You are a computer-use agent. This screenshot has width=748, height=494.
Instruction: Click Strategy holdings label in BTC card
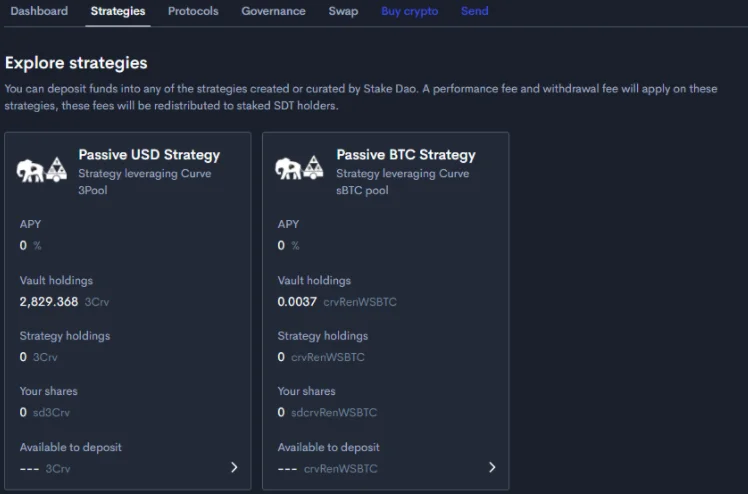[x=323, y=336]
